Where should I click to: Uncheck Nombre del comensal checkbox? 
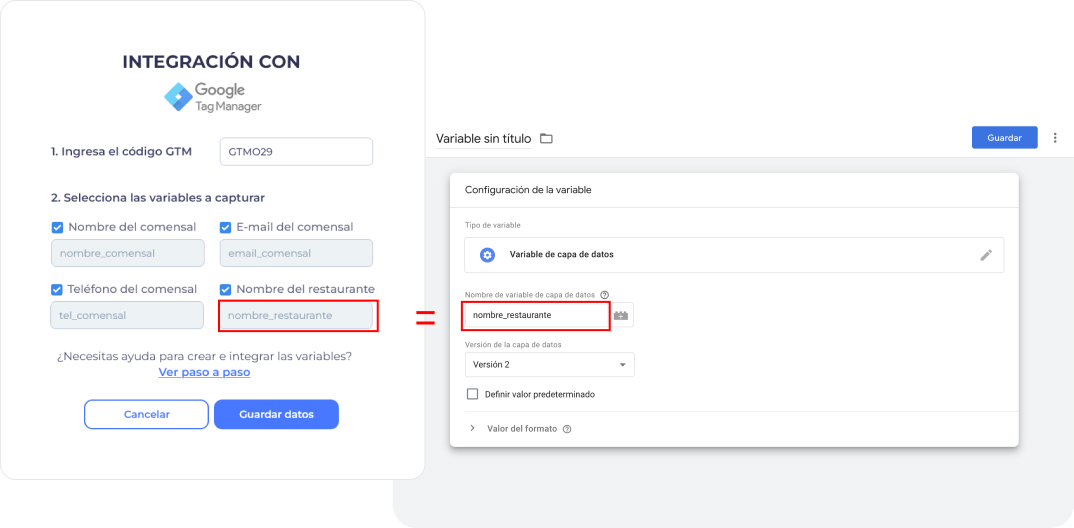(x=57, y=227)
